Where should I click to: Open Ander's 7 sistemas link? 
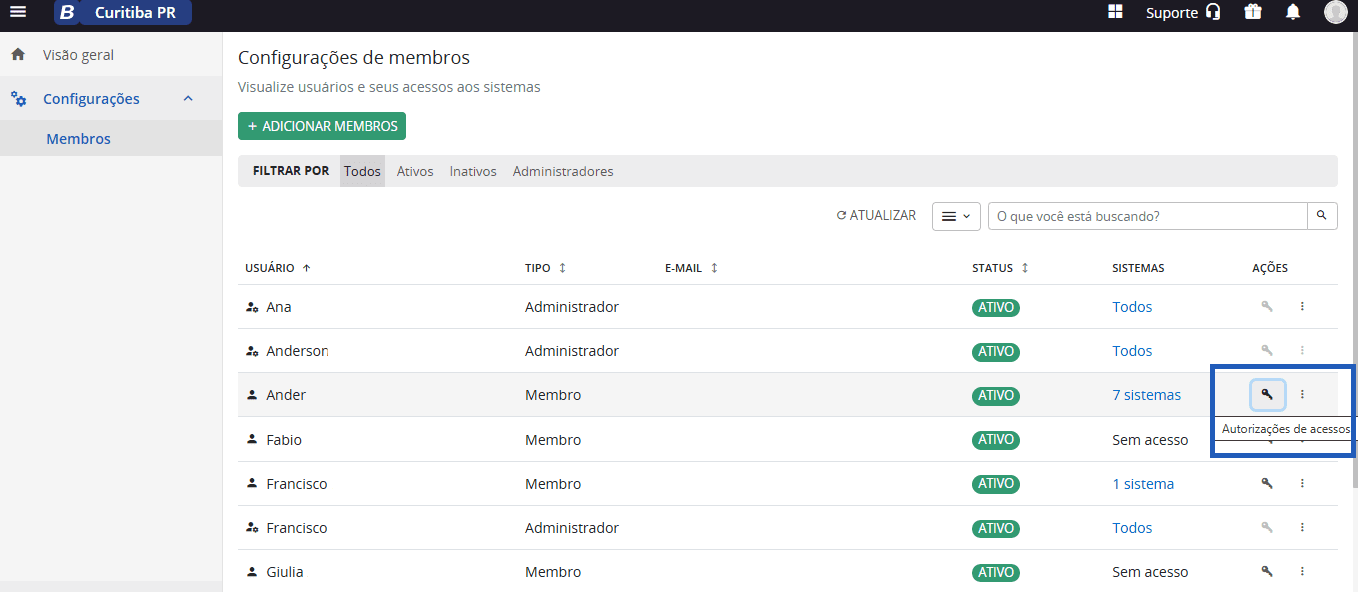(1146, 395)
